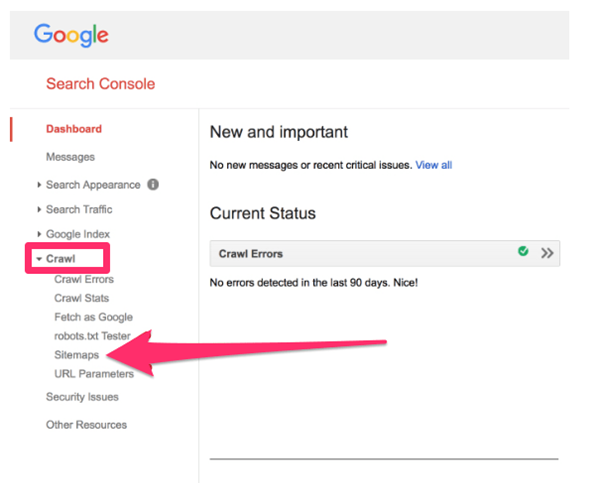Click 'No new messages or recent critical issues' text

click(x=311, y=165)
